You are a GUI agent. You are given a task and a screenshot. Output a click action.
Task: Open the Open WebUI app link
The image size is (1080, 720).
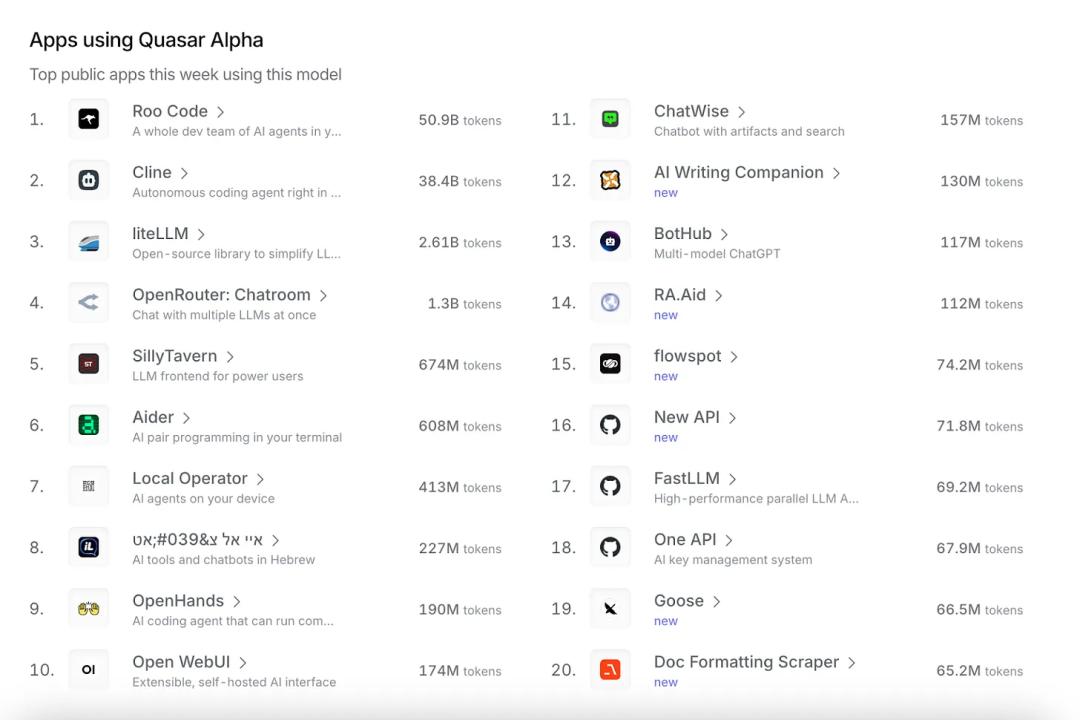181,662
